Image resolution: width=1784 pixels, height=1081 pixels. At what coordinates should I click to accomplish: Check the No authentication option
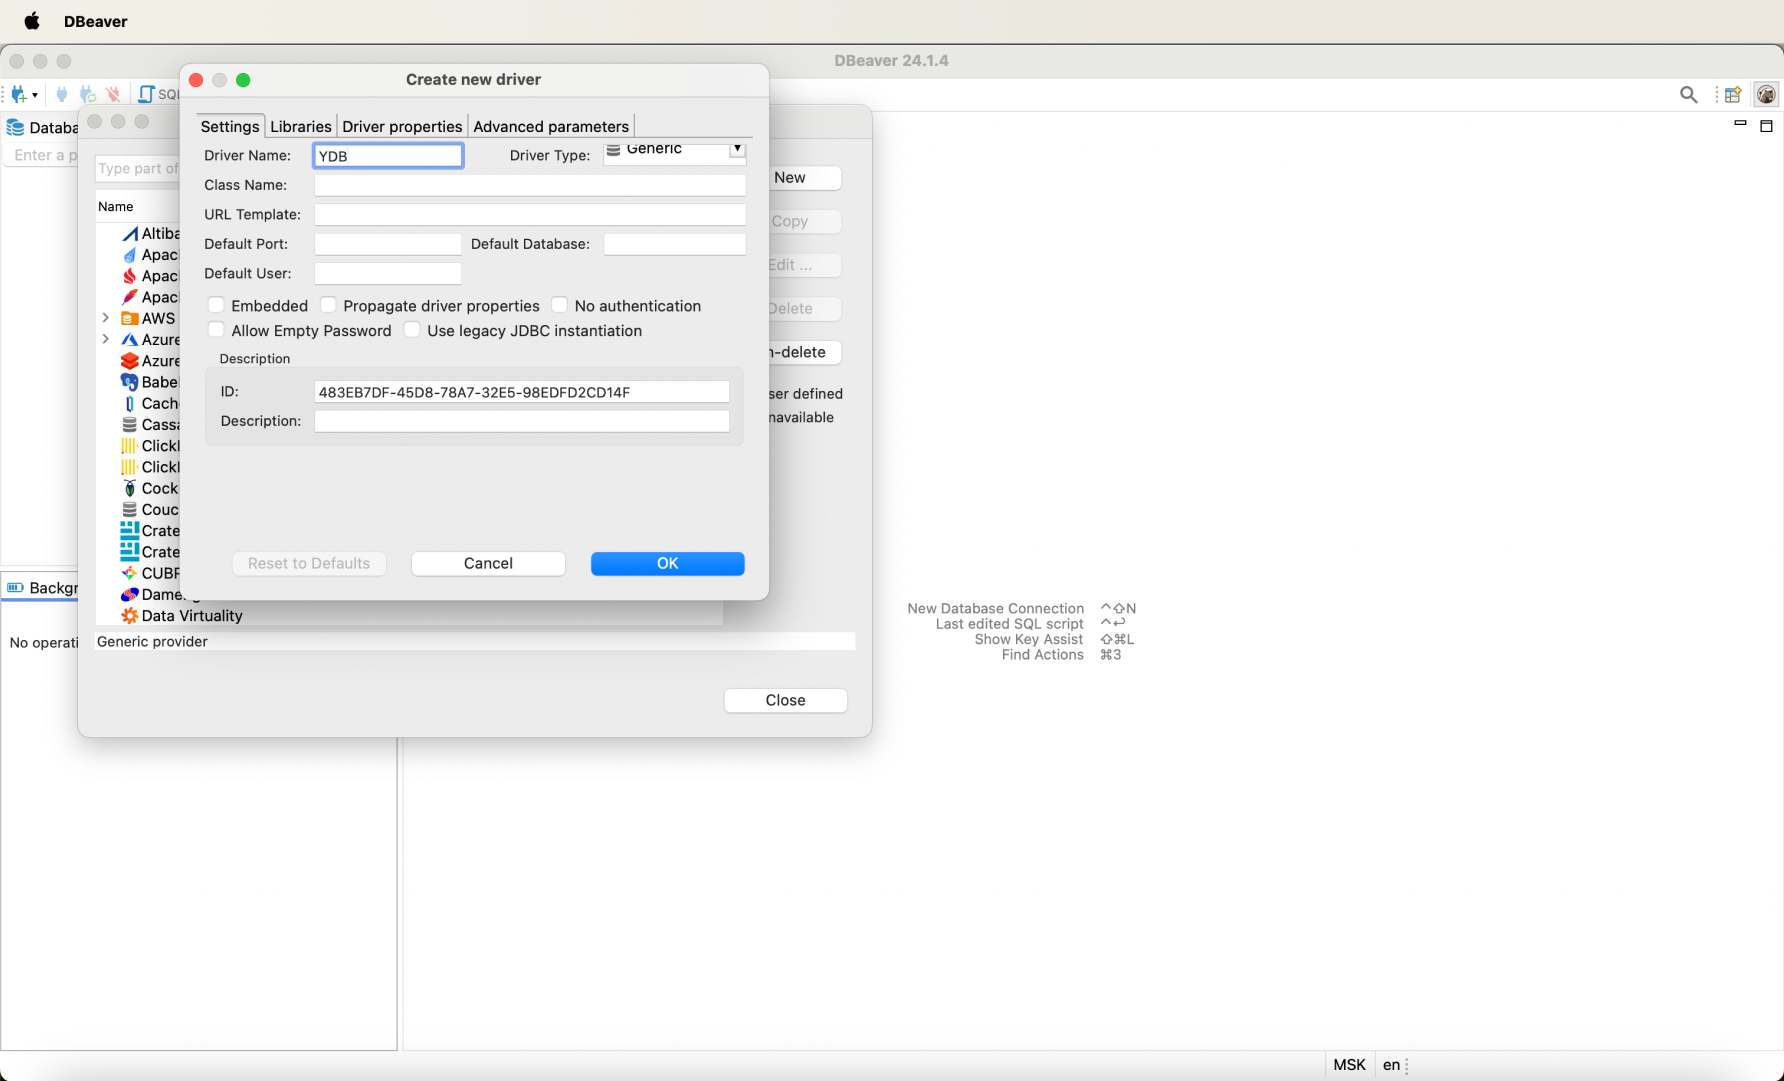[560, 306]
